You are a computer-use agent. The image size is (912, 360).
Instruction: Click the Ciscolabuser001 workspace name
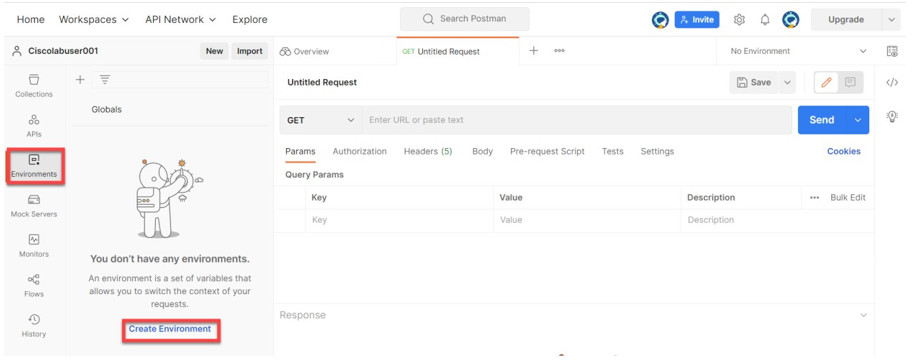(63, 51)
